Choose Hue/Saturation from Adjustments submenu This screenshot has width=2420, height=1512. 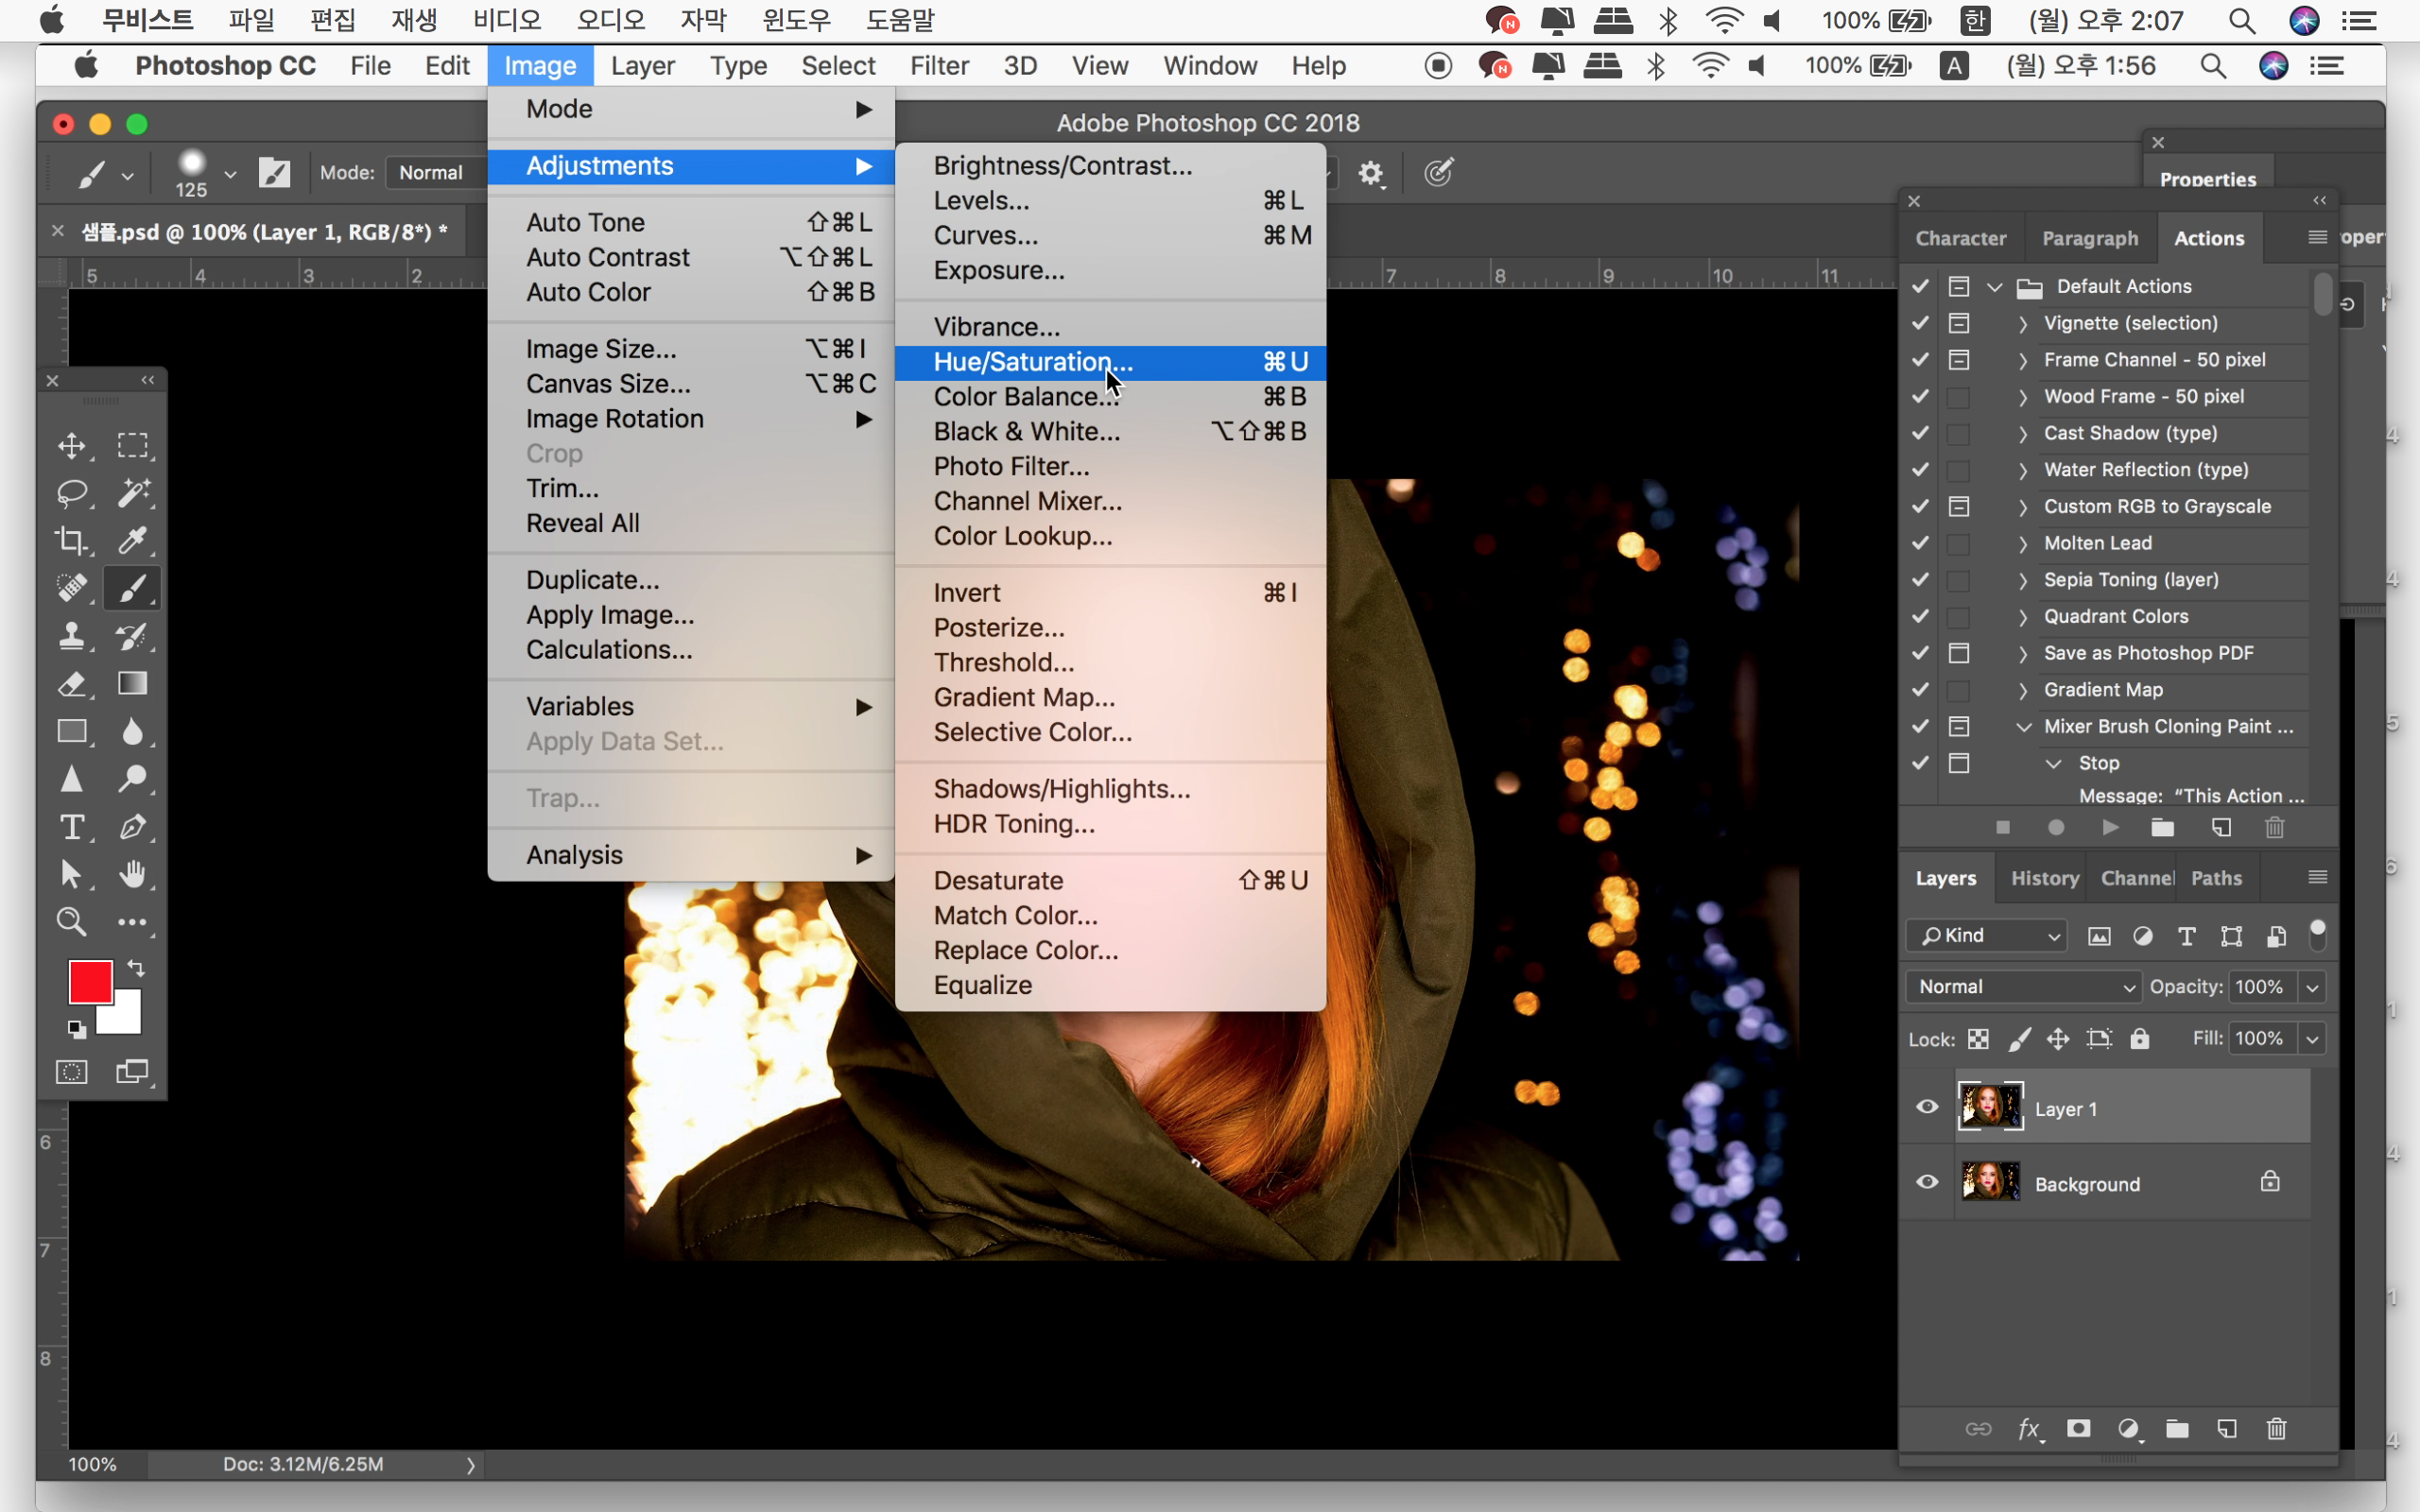click(1033, 362)
